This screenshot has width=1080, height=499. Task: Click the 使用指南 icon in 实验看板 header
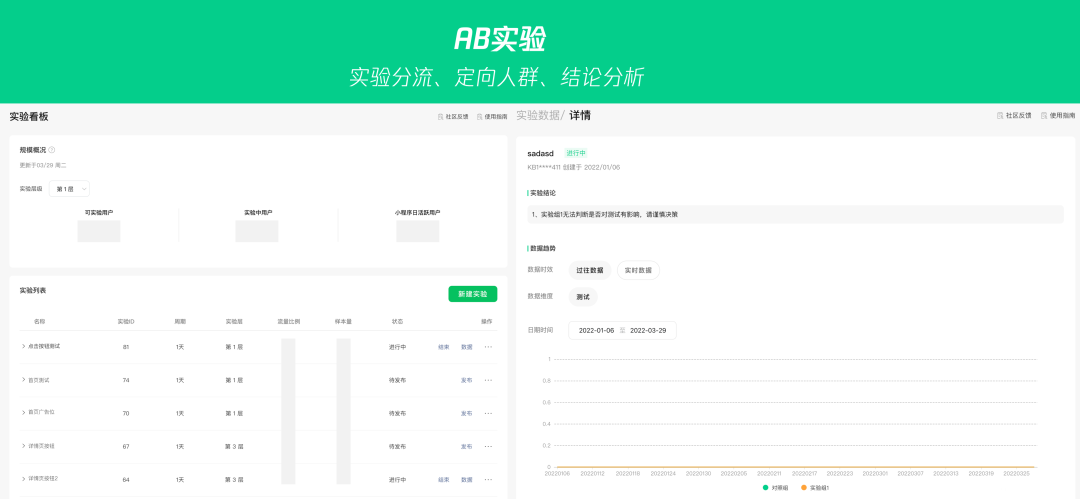tap(480, 116)
